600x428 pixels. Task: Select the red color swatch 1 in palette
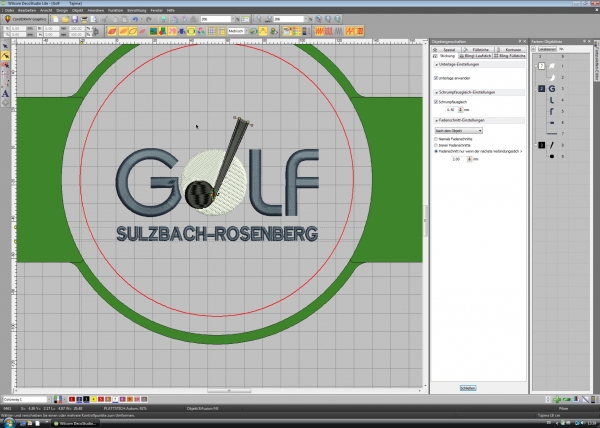(x=72, y=399)
